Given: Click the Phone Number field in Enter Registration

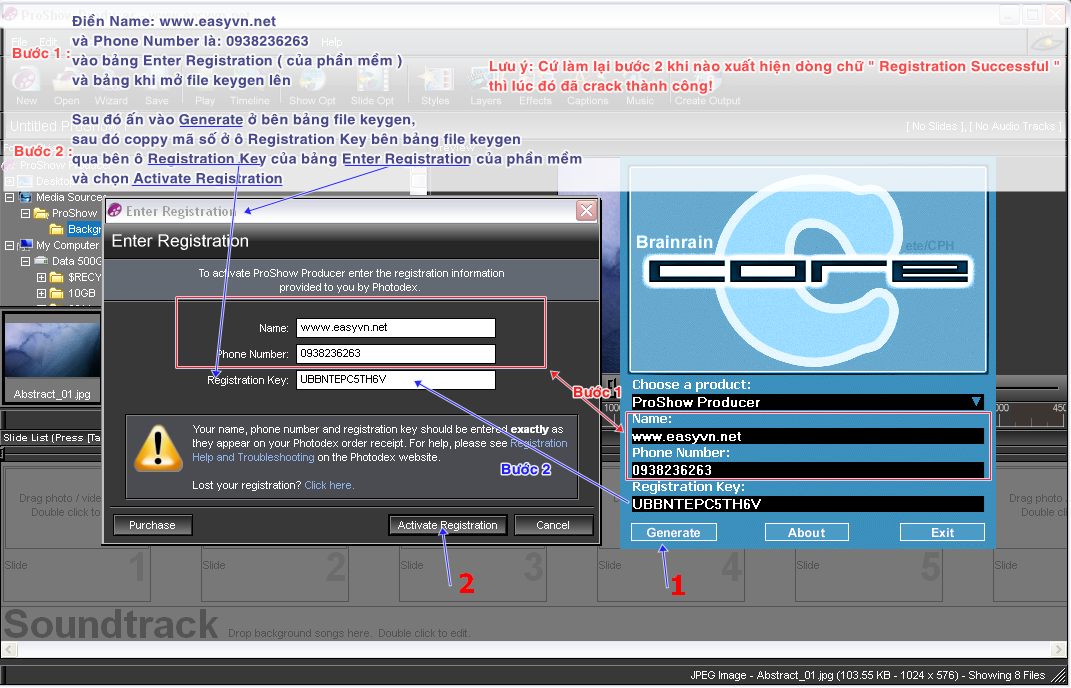Looking at the screenshot, I should 395,354.
